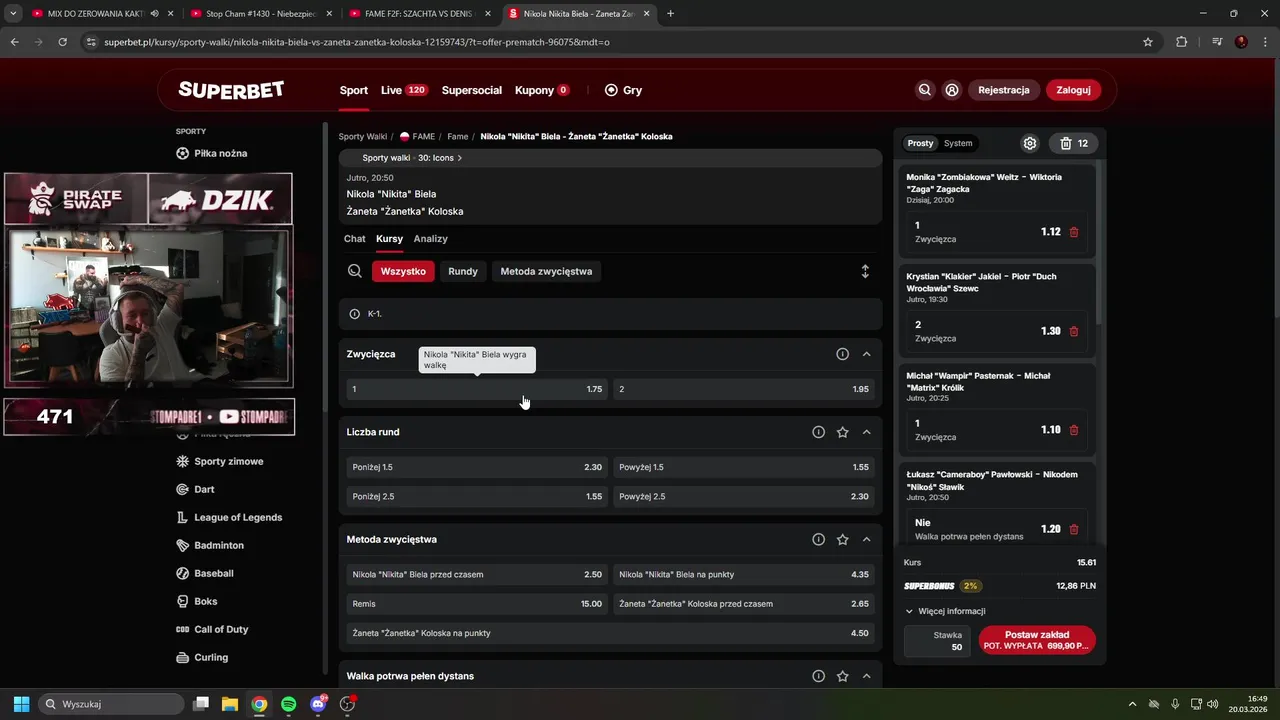The height and width of the screenshot is (720, 1280).
Task: Pick Remis at odds 15.00
Action: click(x=477, y=604)
